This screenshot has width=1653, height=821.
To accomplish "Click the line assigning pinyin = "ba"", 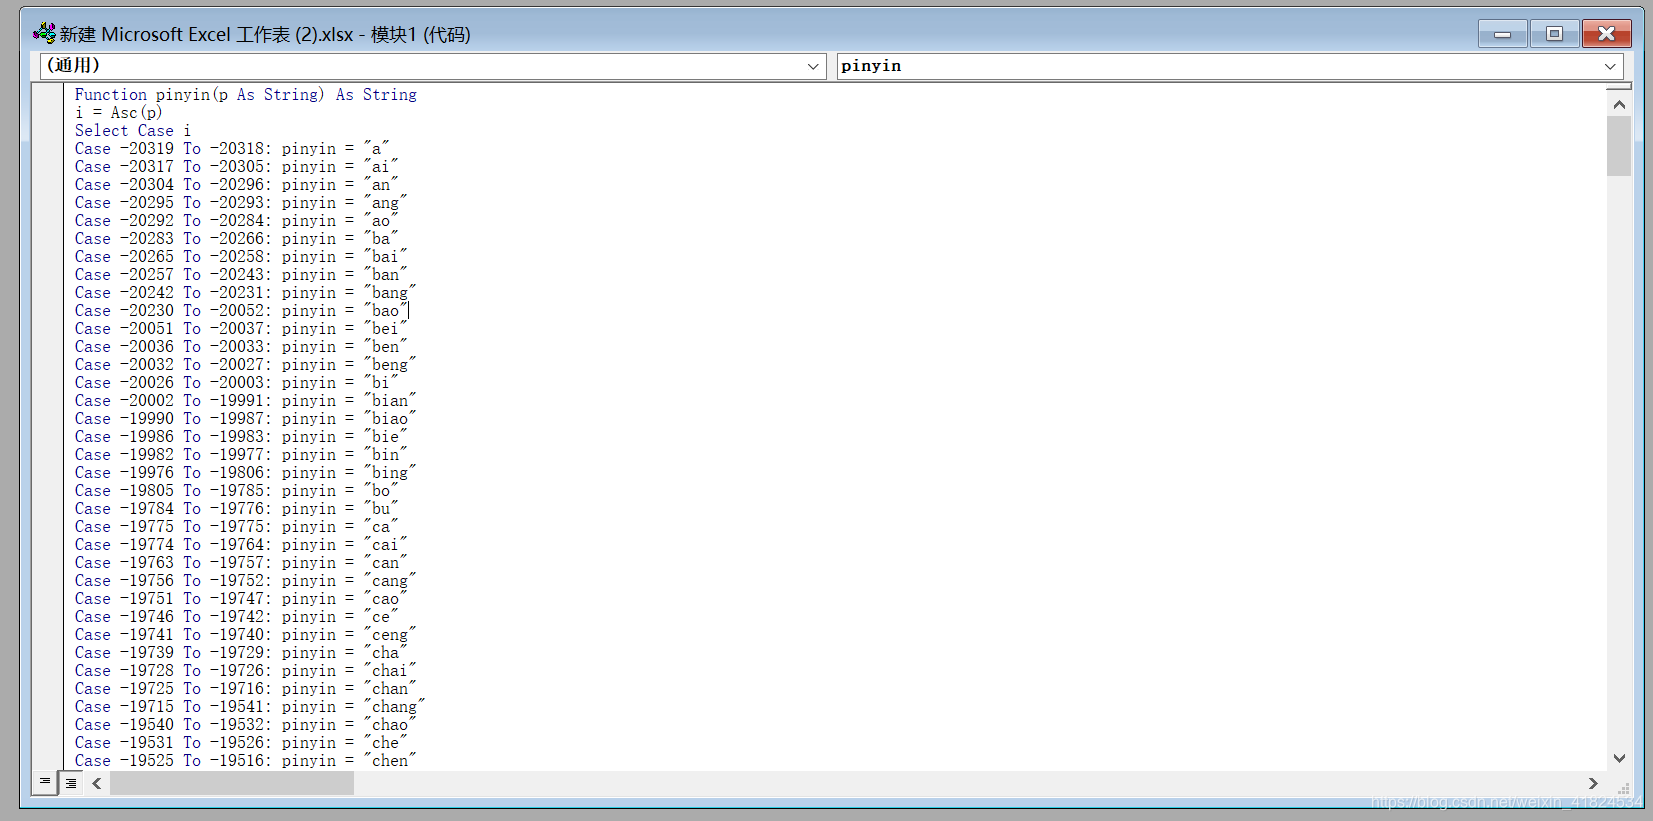I will (236, 239).
